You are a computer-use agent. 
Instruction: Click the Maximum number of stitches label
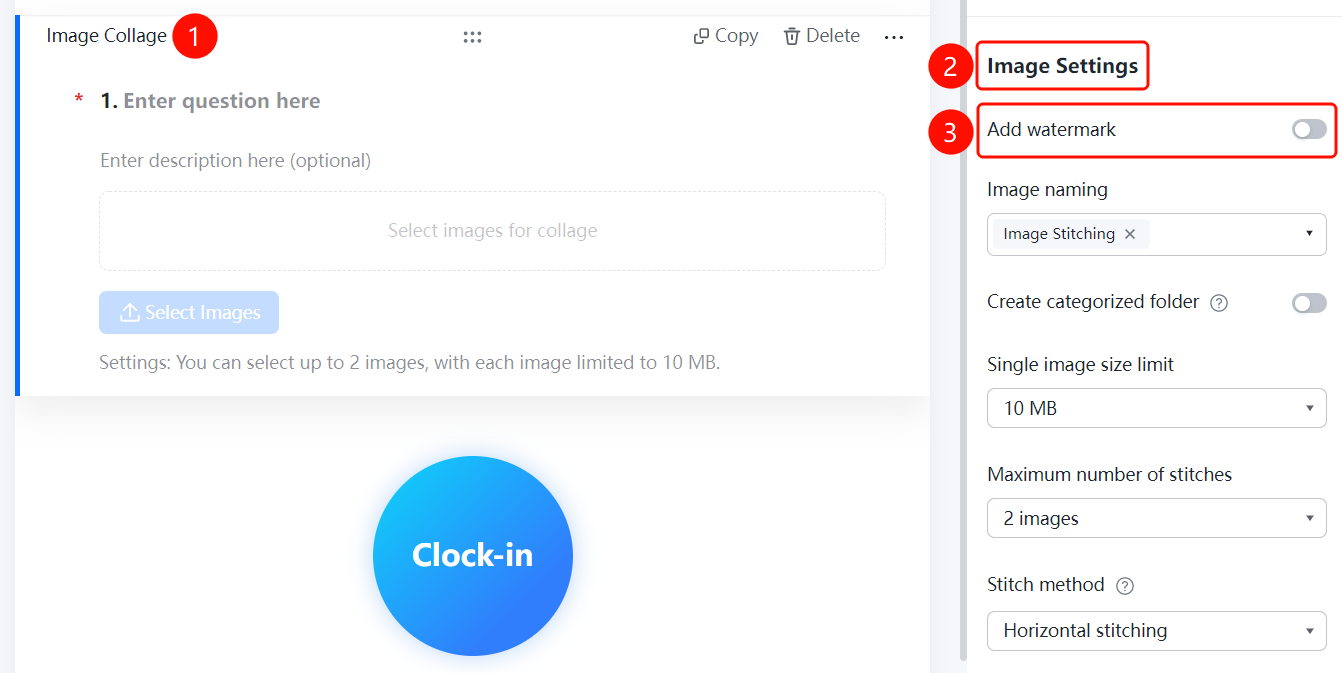click(1109, 474)
